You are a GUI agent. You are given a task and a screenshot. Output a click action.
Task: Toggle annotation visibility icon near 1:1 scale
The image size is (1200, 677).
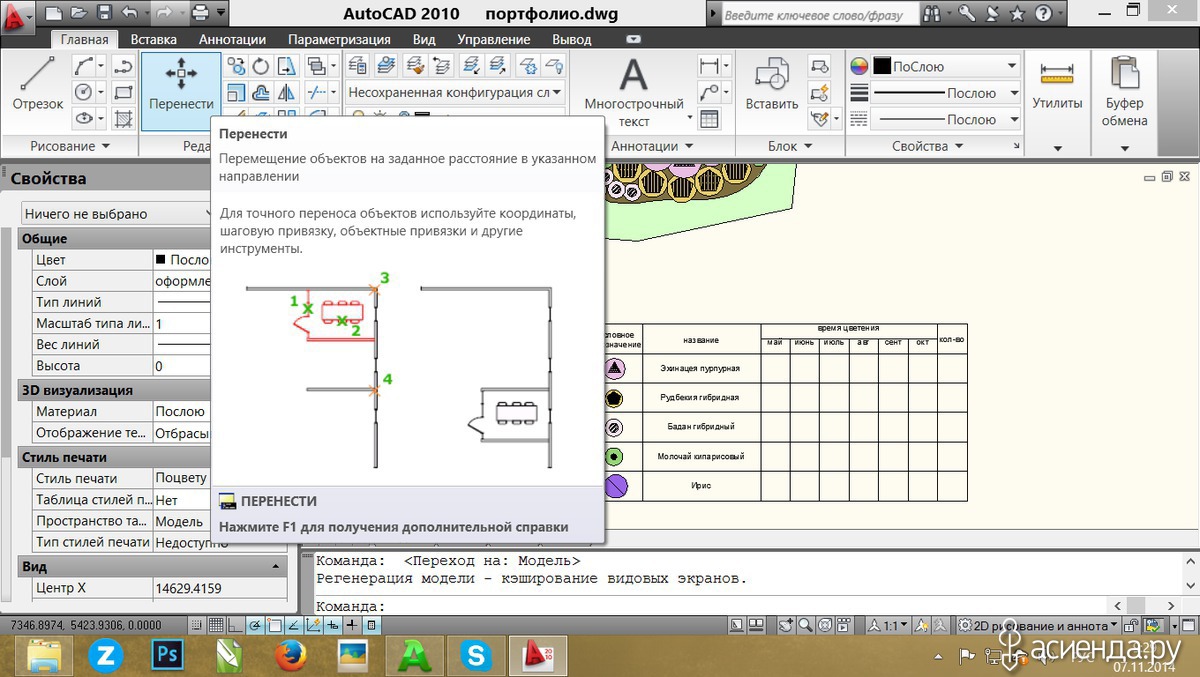coord(922,625)
